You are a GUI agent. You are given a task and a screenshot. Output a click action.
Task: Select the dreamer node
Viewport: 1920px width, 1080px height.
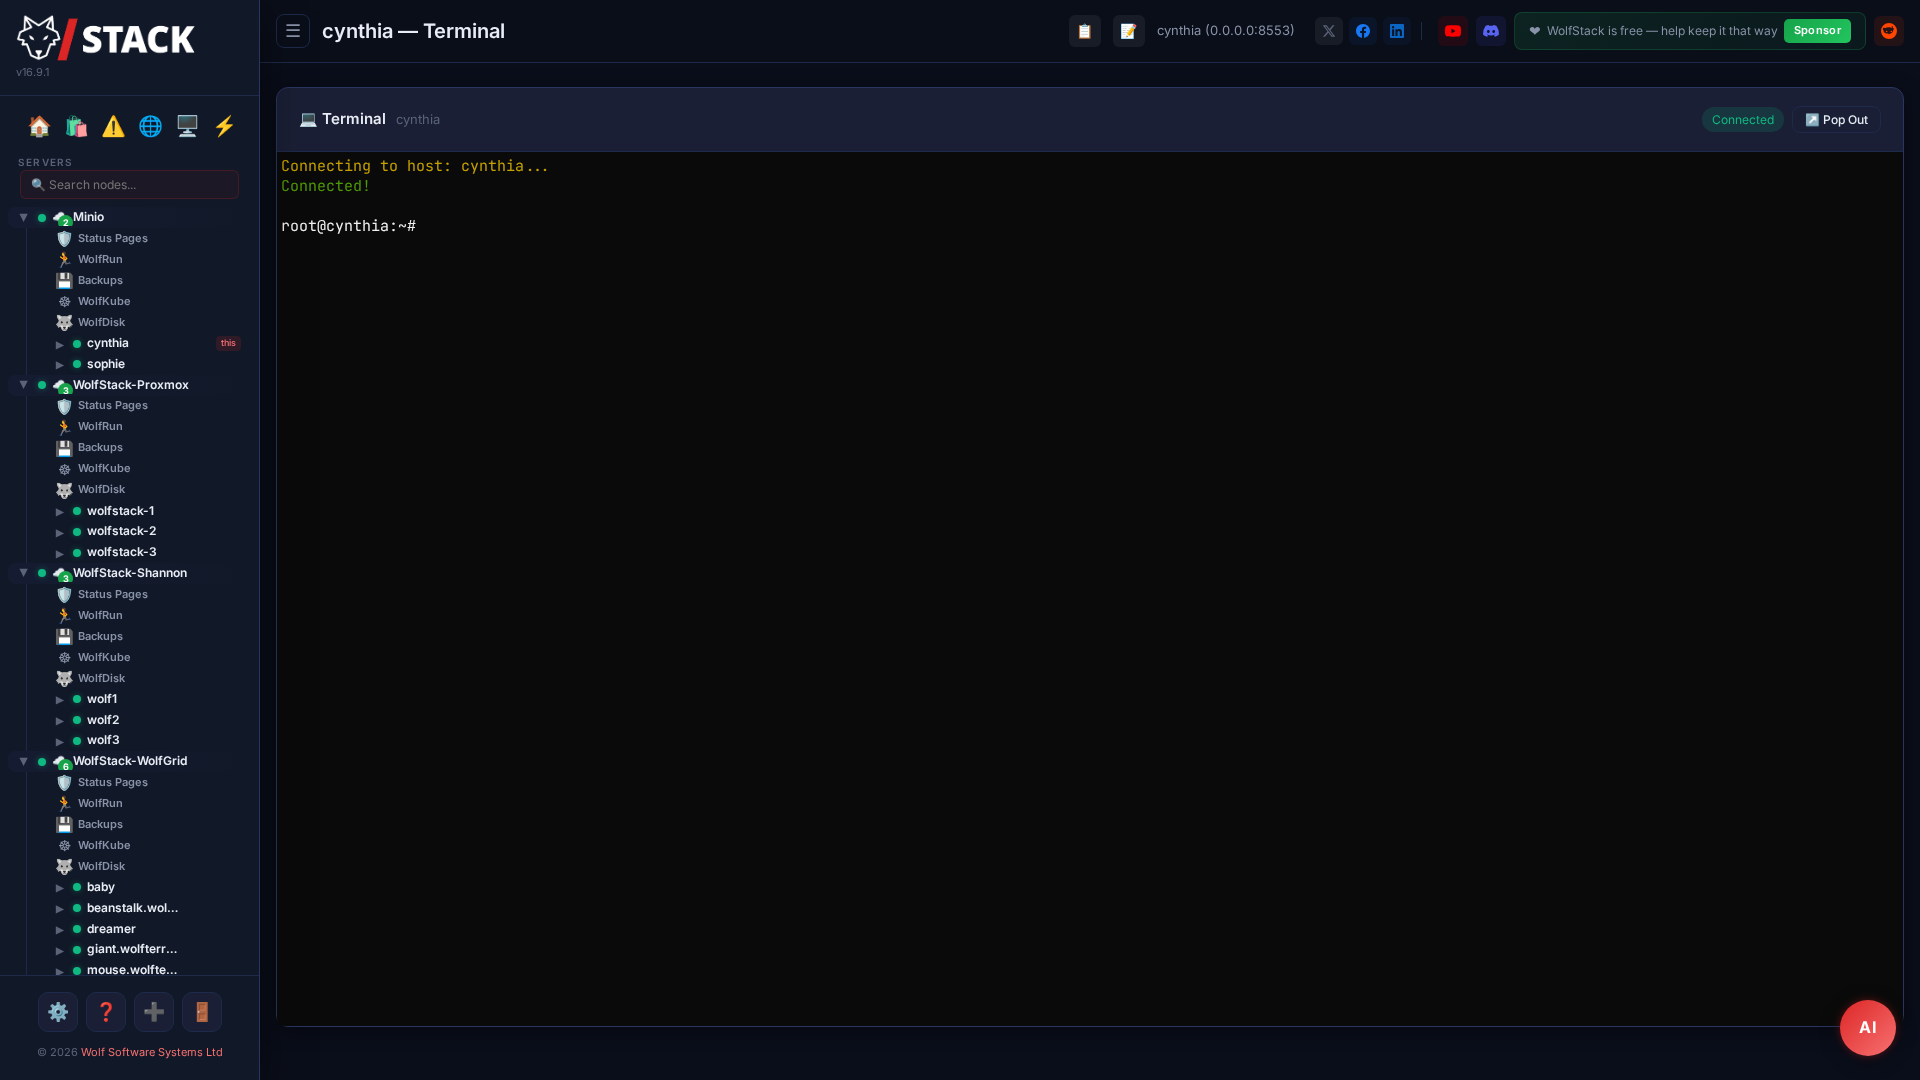[111, 929]
